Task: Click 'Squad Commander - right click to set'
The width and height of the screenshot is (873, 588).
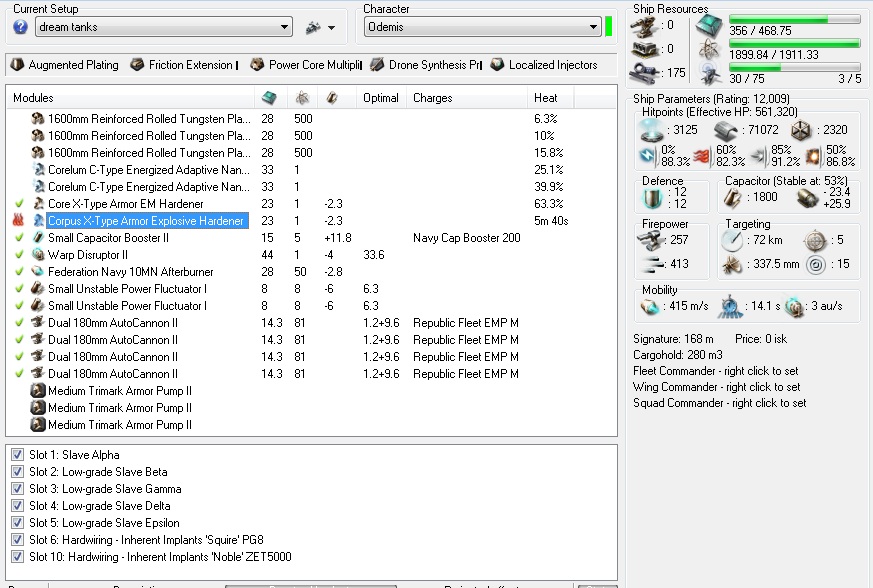Action: pos(719,403)
